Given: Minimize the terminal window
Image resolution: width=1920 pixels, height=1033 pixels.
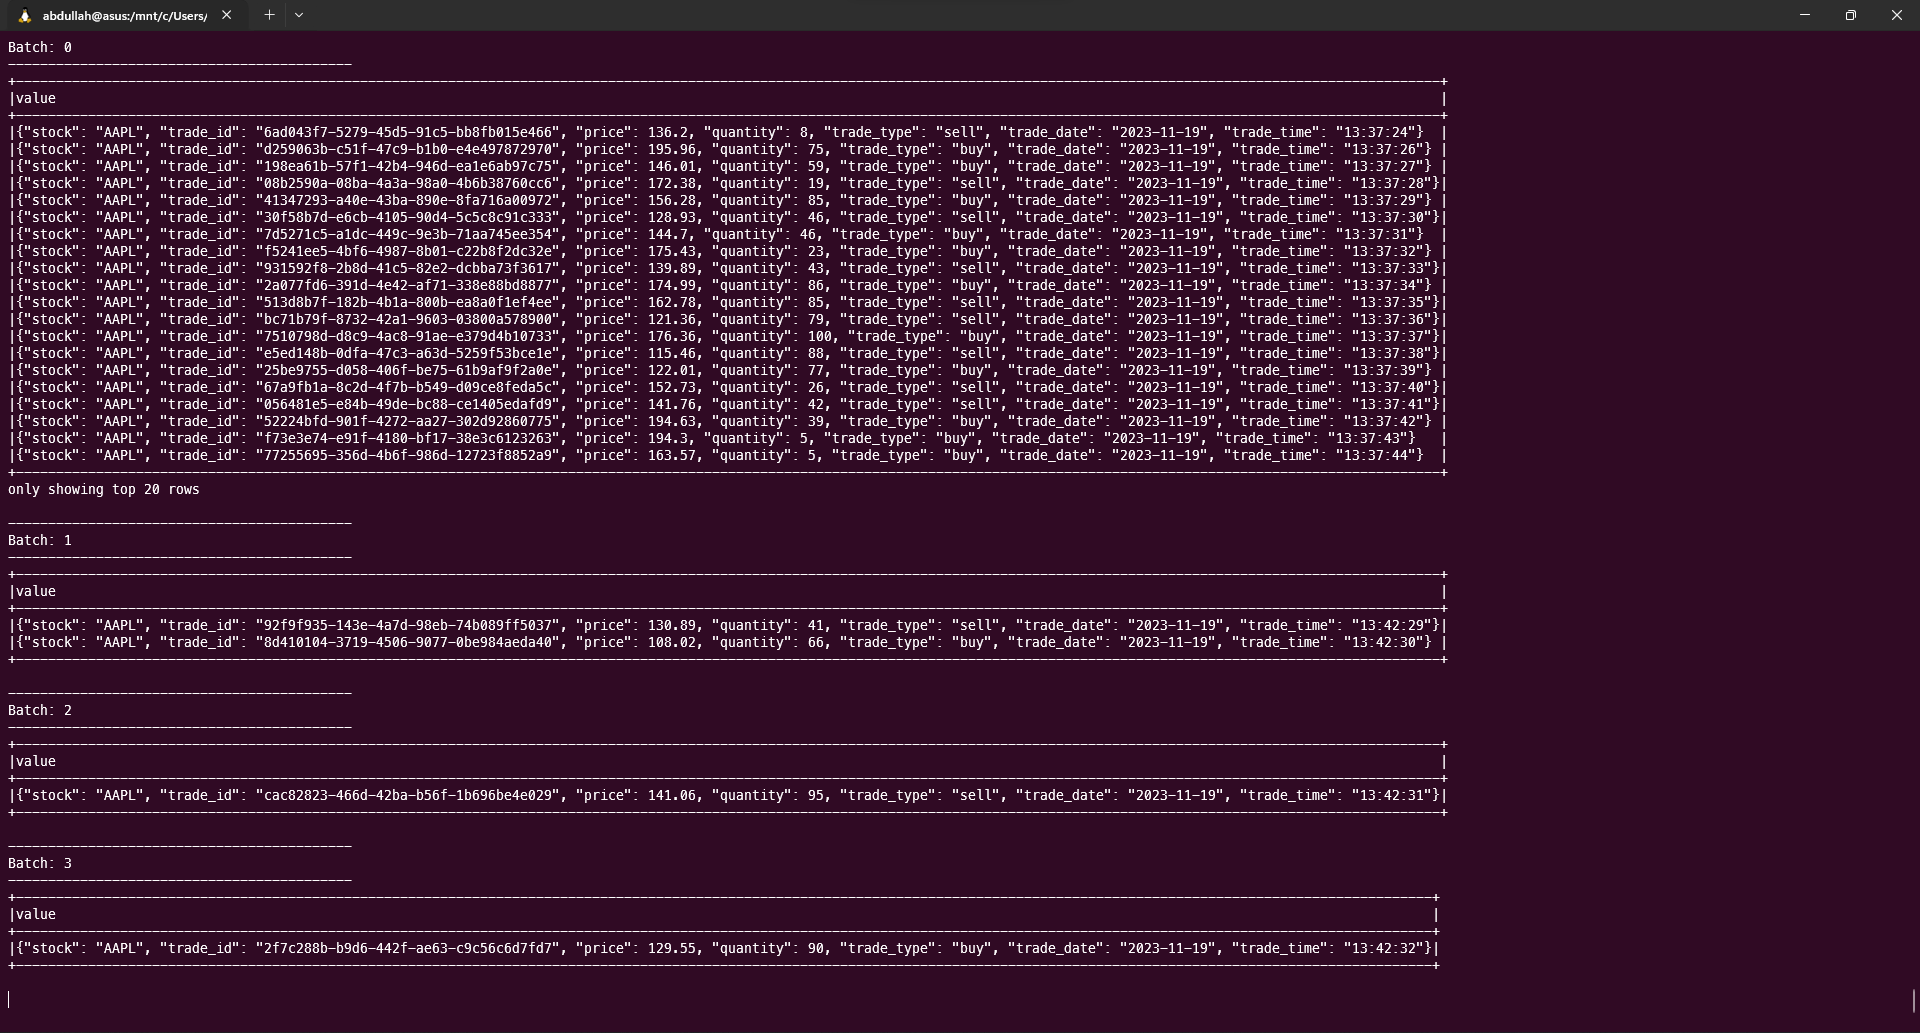Looking at the screenshot, I should point(1805,15).
